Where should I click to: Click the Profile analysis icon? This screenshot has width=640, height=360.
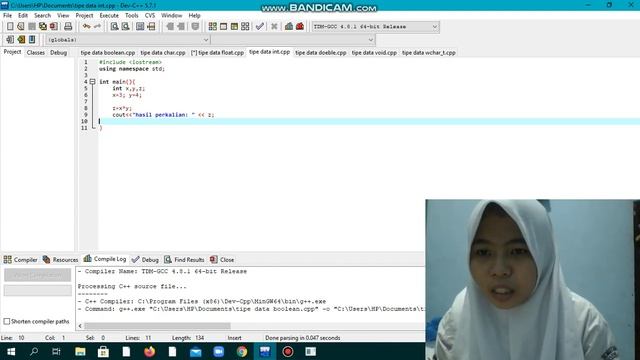pyautogui.click(x=289, y=27)
